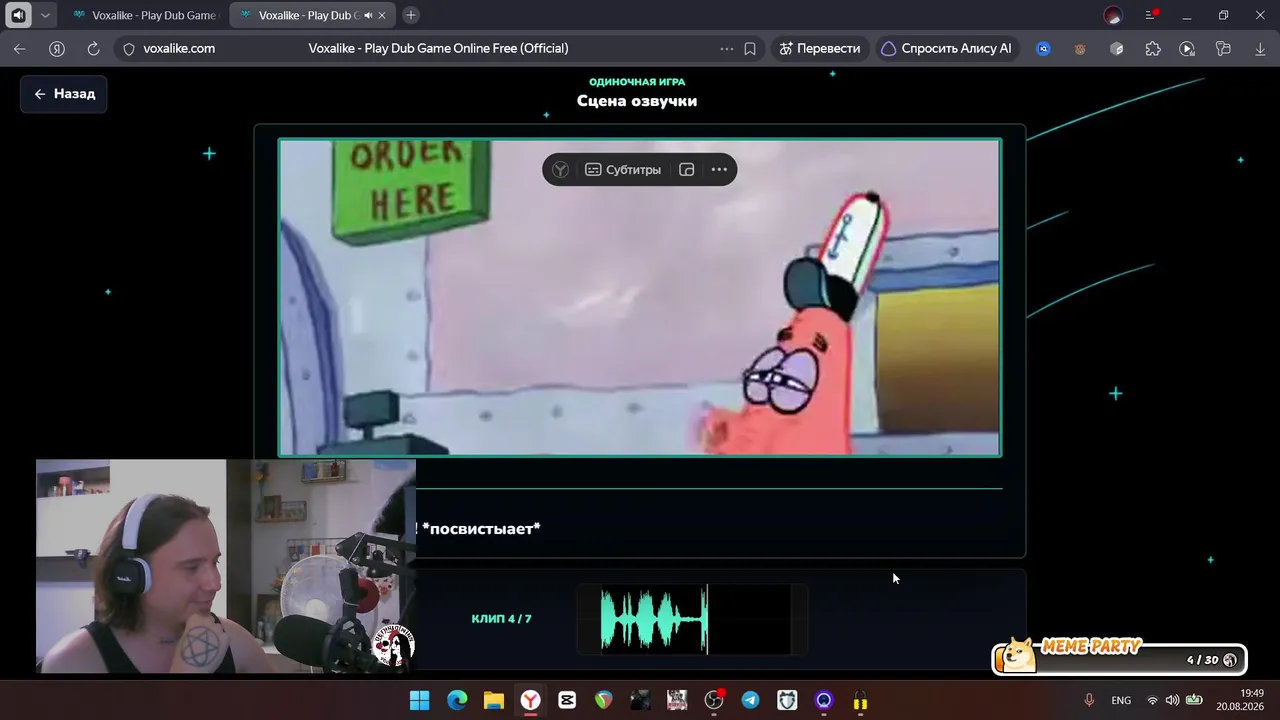Screen dimensions: 1280x720
Task: Open File Explorer from the taskbar
Action: coord(493,700)
